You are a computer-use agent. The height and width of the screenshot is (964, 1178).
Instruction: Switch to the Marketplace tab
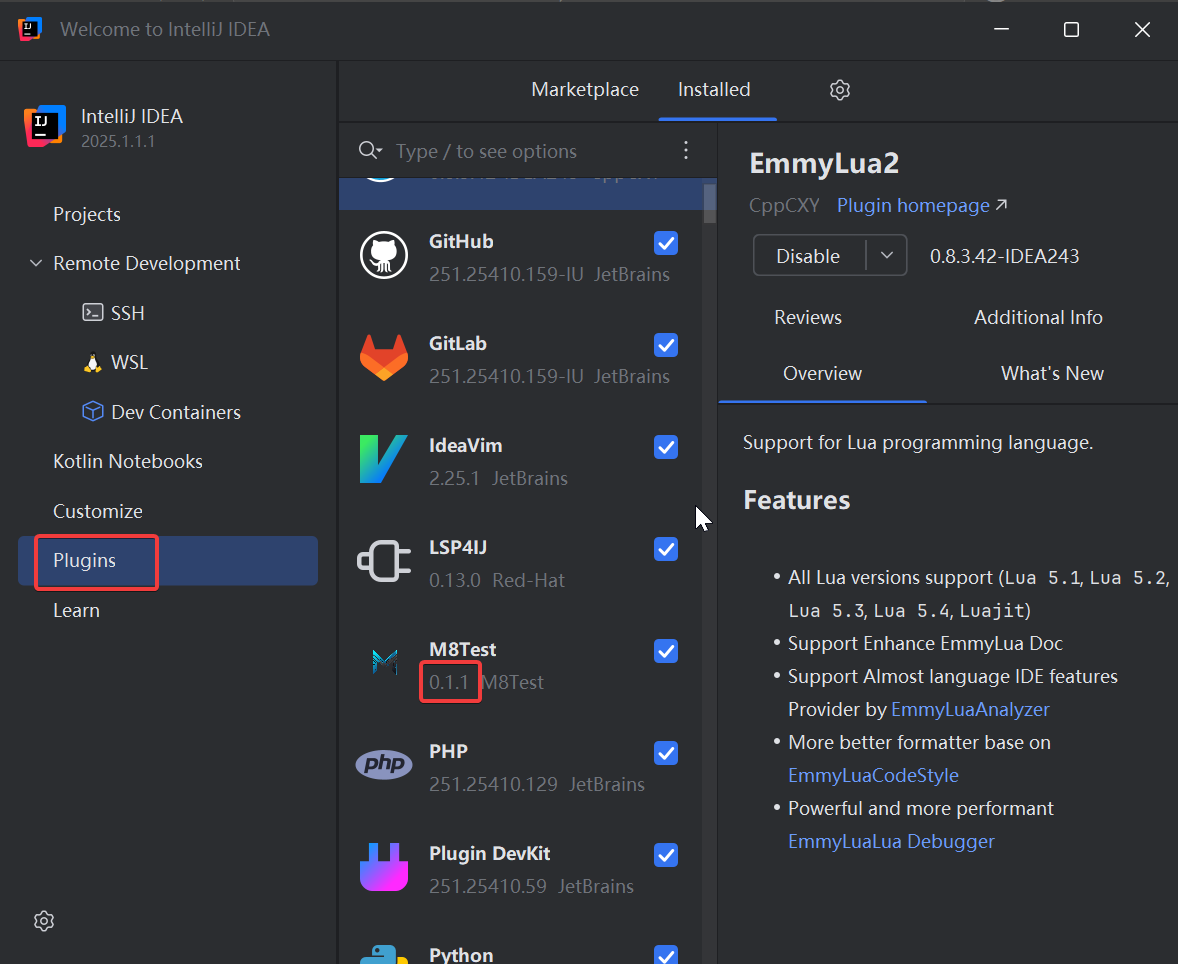click(585, 90)
